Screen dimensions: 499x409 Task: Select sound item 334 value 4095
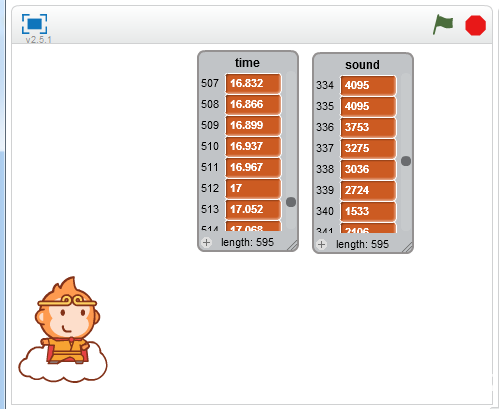368,85
